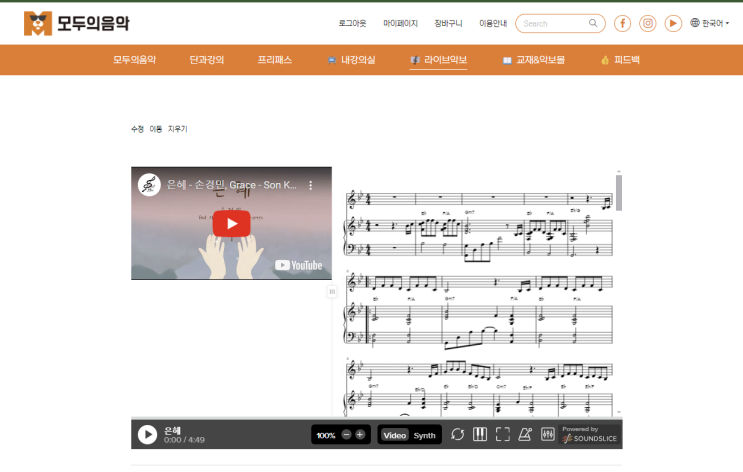Open the video's three-dot options menu
Image resolution: width=743 pixels, height=472 pixels.
310,185
